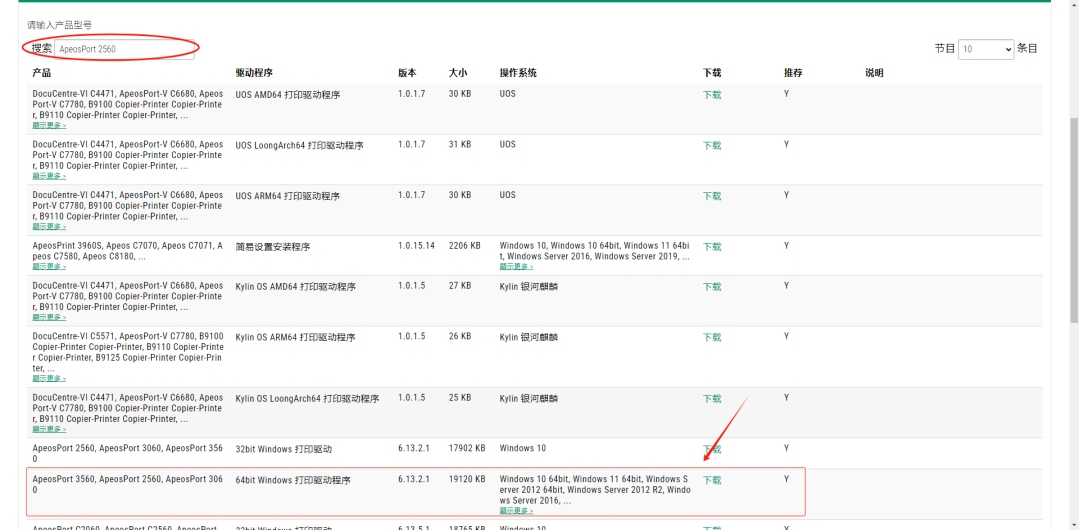Sort the table by the 版本 column header
Viewport: 1079px width, 530px height.
407,73
